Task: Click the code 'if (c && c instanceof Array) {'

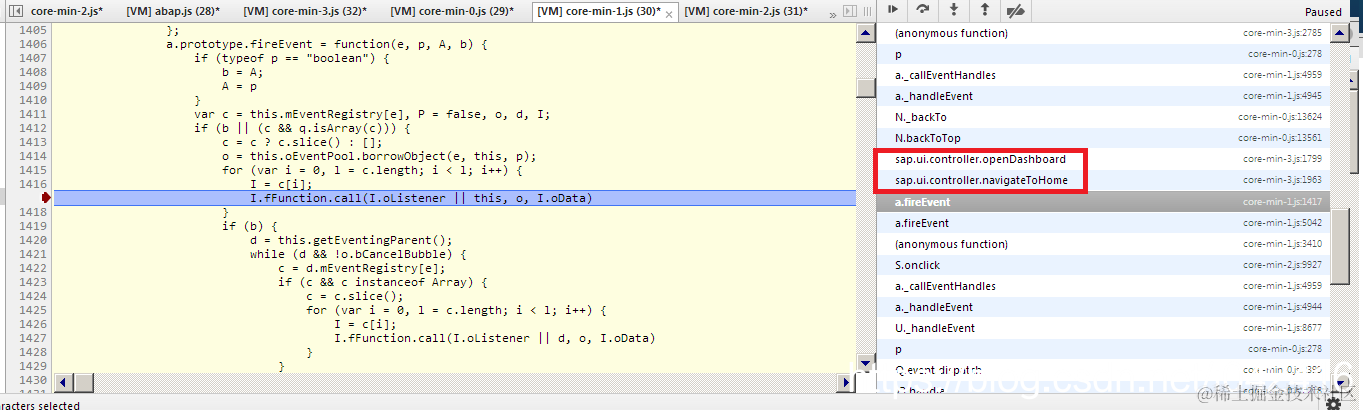Action: 381,283
